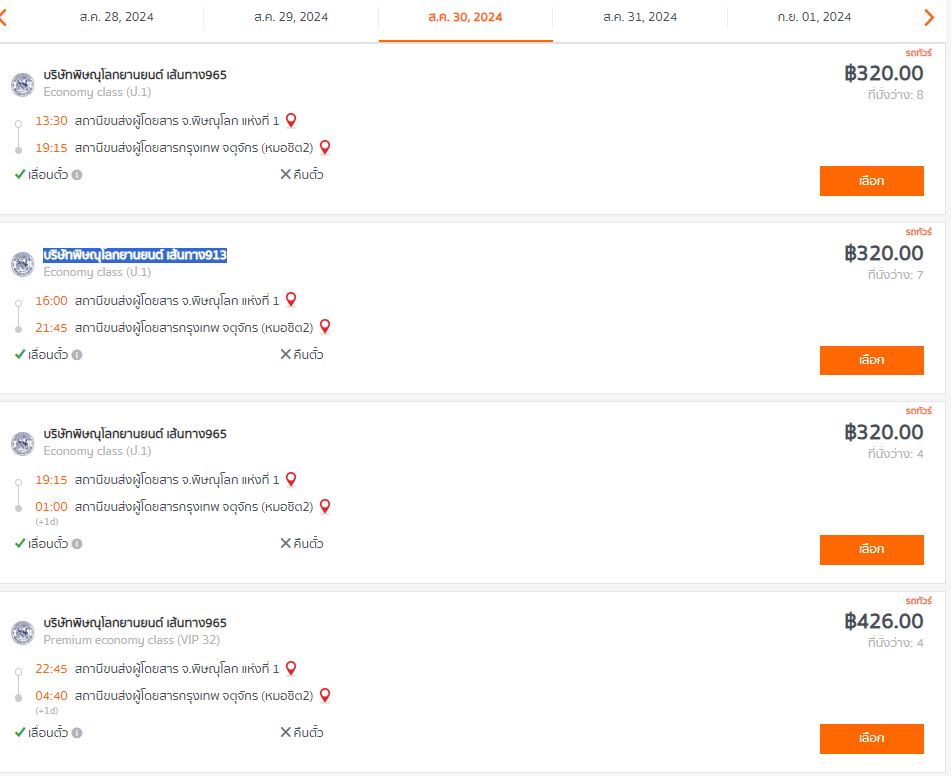Screen dimensions: 951x776
Task: Open map pin for 16:00 departure station
Action: 291,300
